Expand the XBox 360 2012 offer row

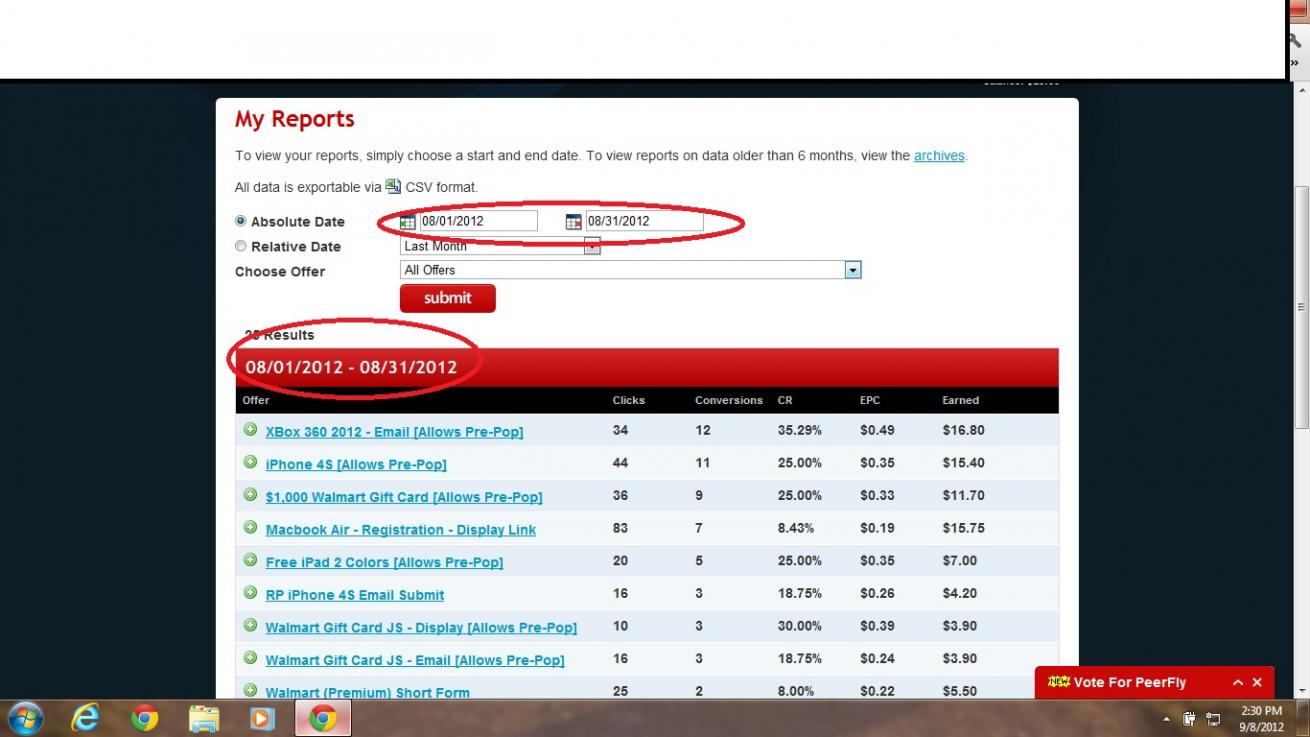click(x=251, y=429)
